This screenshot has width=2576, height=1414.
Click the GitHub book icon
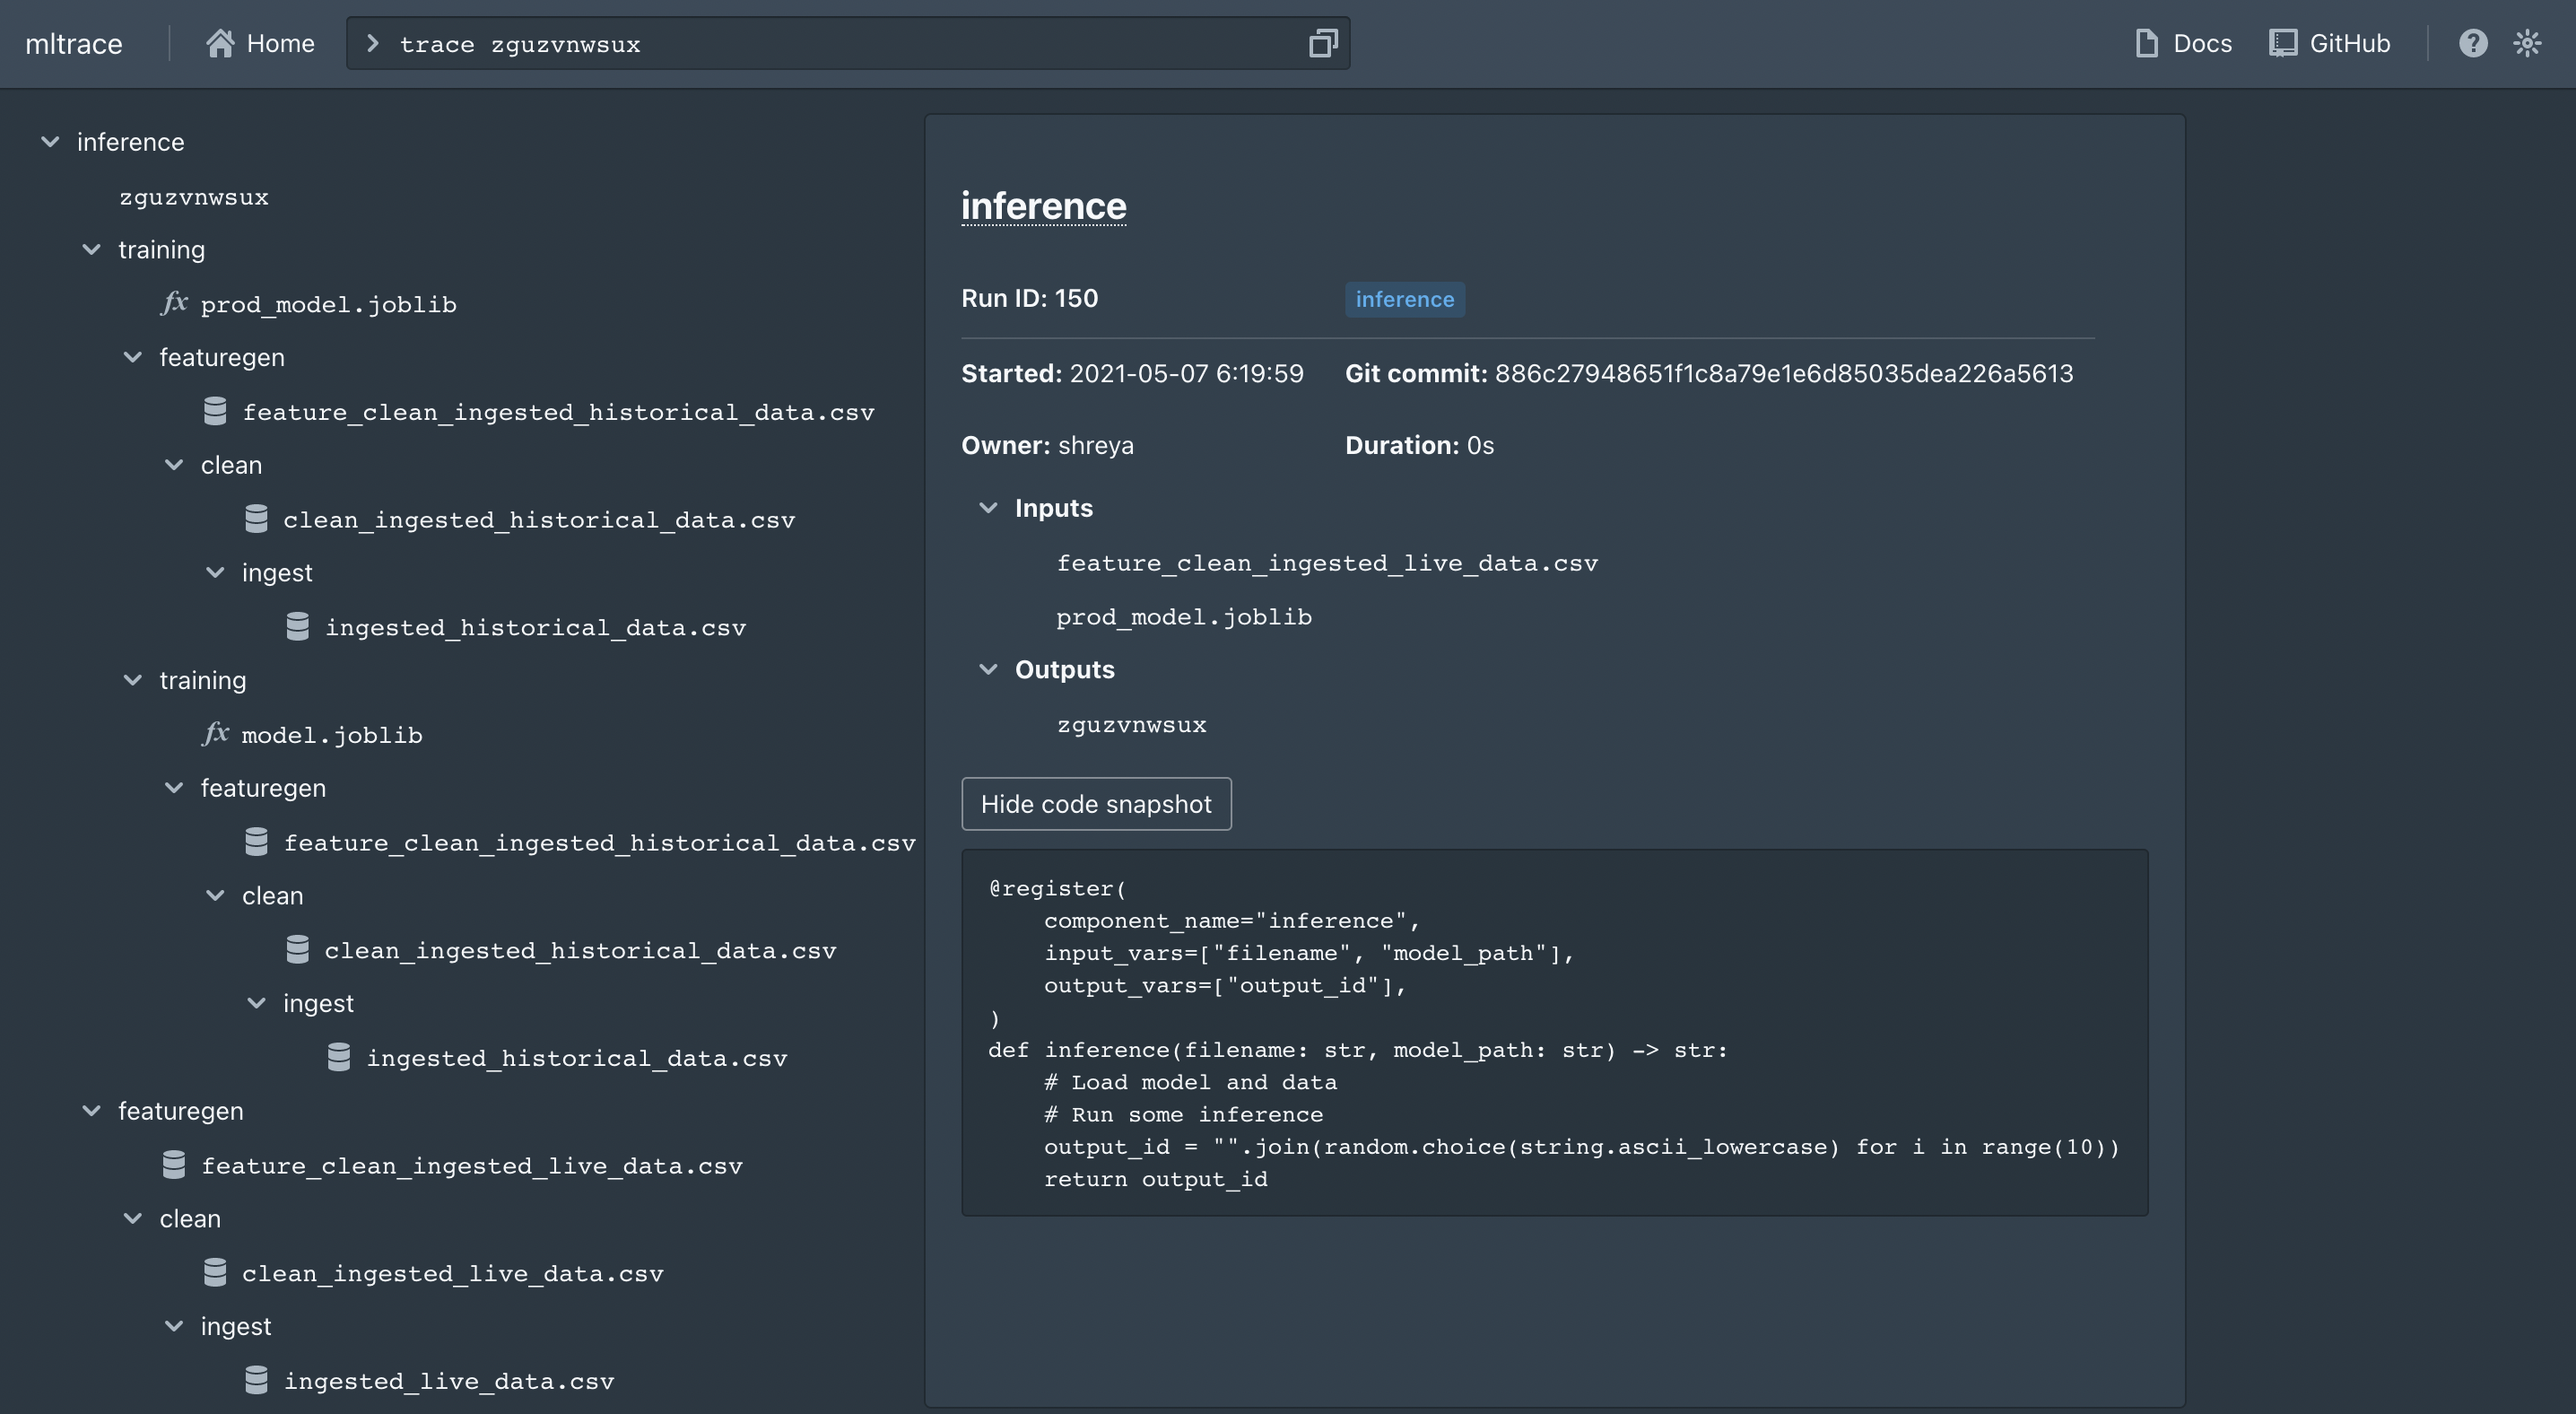pyautogui.click(x=2282, y=43)
